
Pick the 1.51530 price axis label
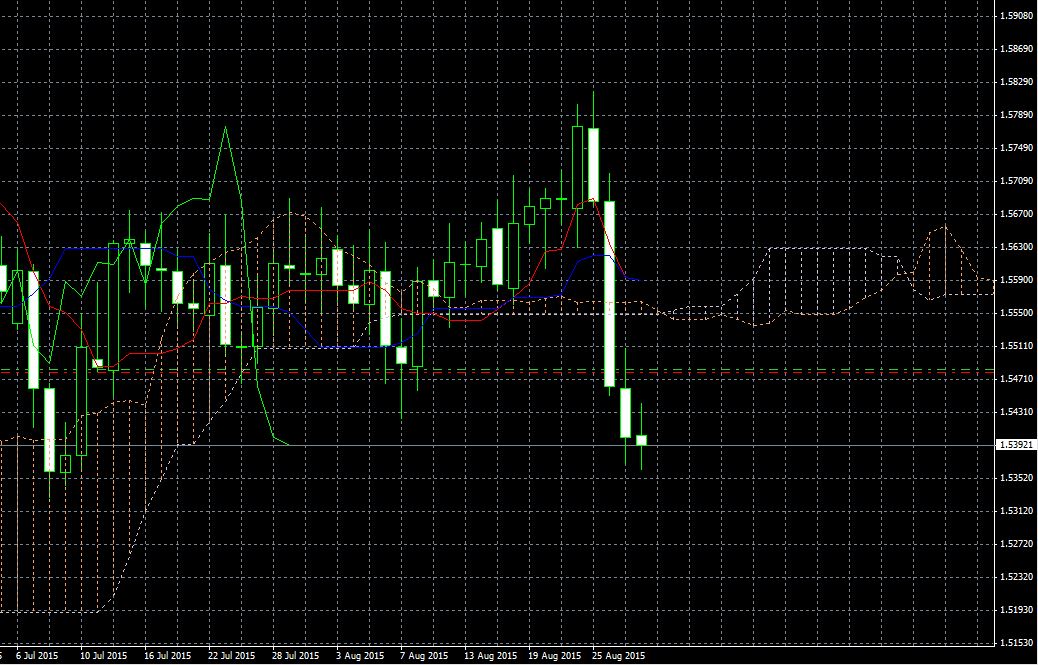coord(1017,642)
